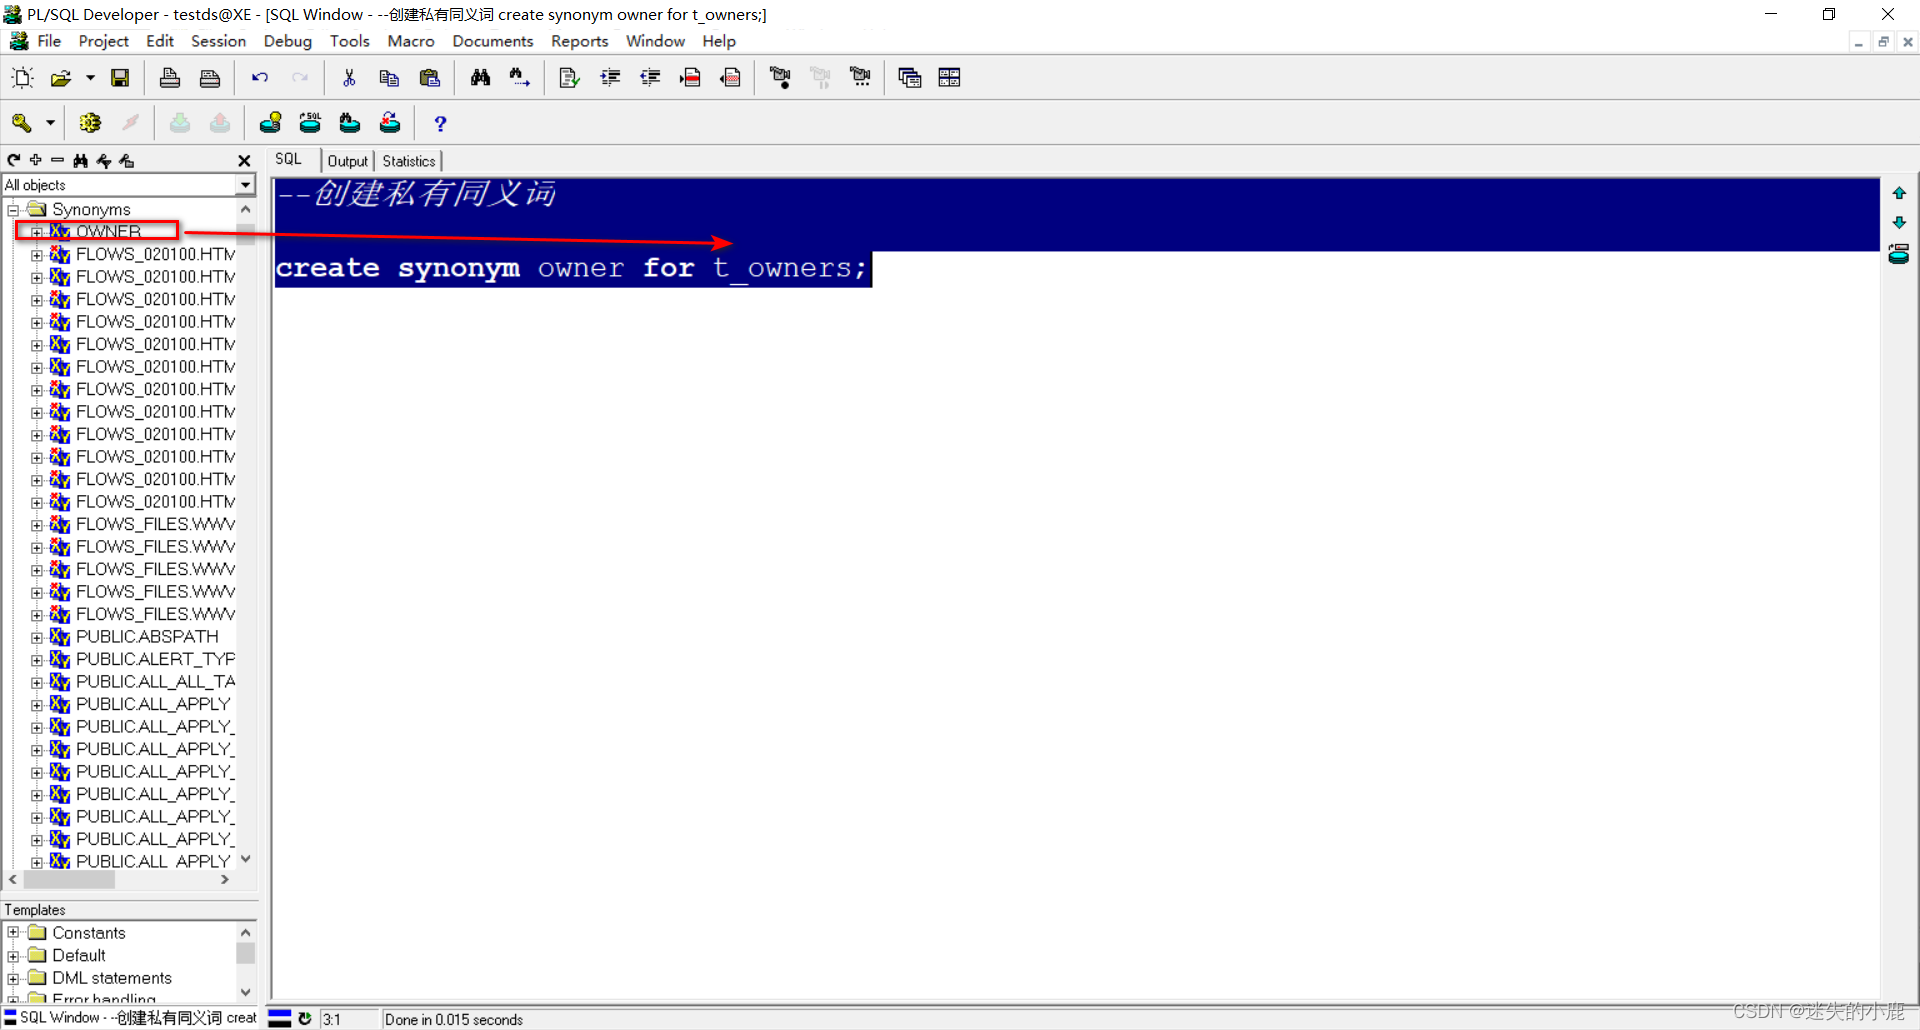This screenshot has height=1030, width=1920.
Task: Open the All objects filter dropdown
Action: (245, 185)
